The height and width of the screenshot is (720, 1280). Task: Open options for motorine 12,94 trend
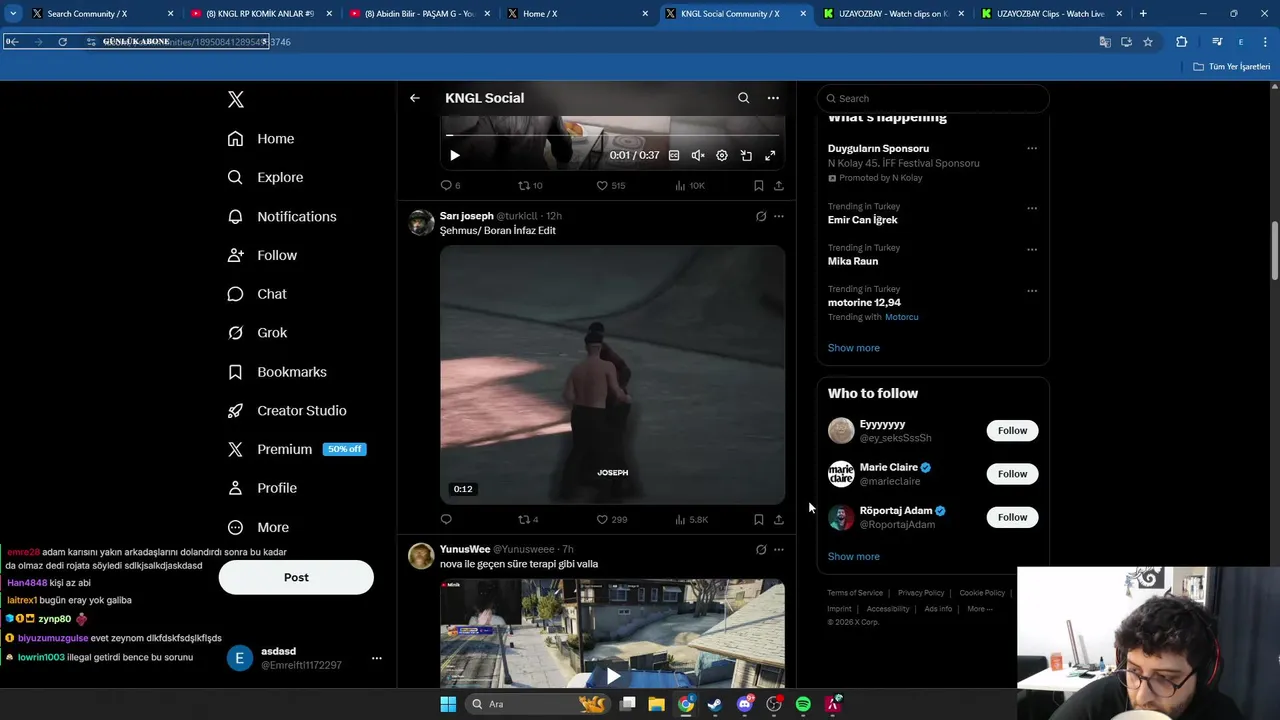1032,291
